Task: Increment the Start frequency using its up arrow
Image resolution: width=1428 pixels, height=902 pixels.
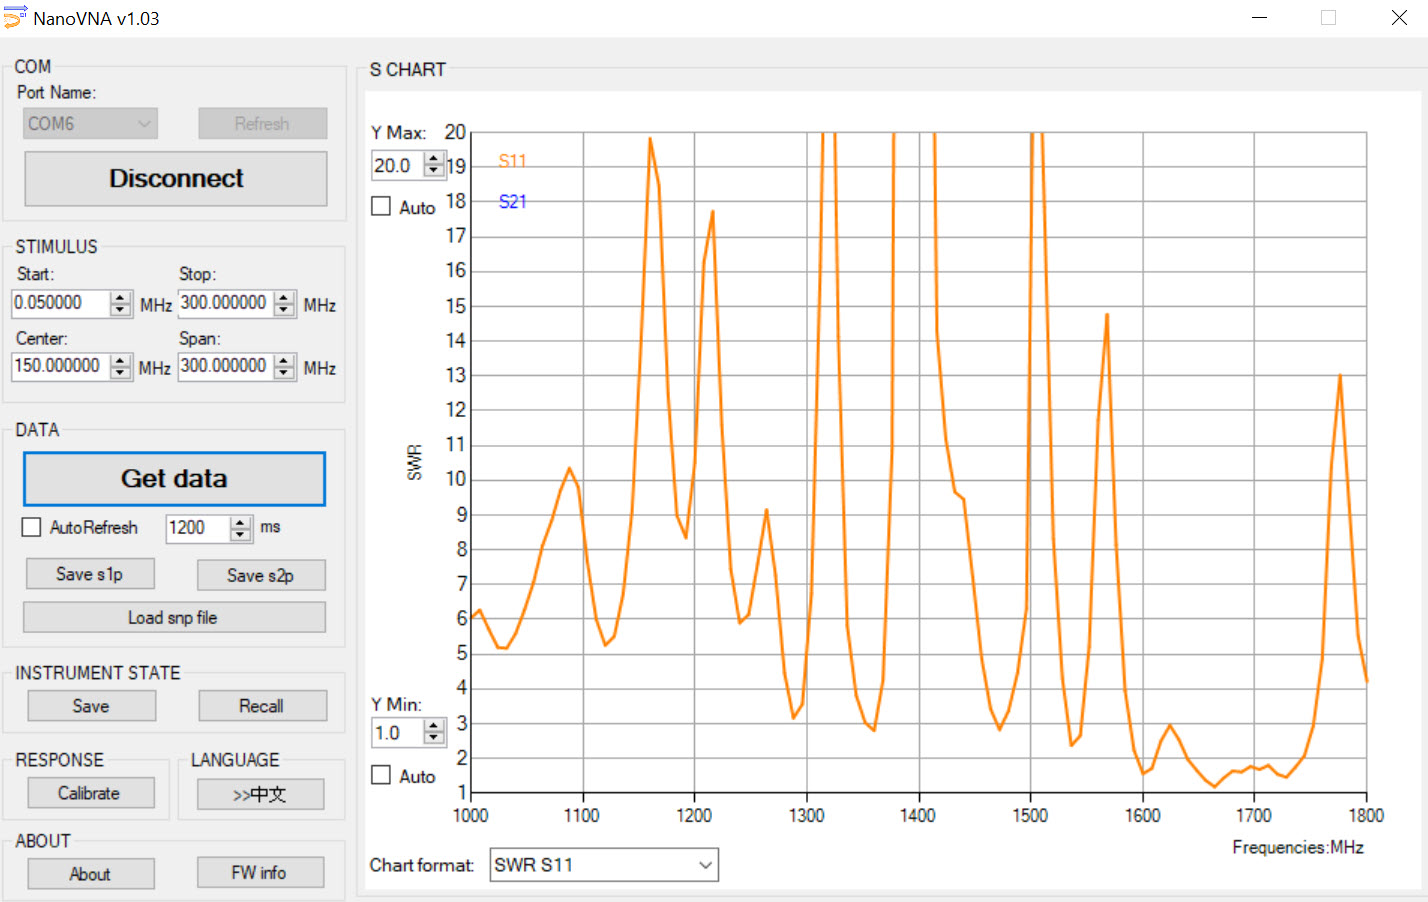Action: [x=122, y=298]
